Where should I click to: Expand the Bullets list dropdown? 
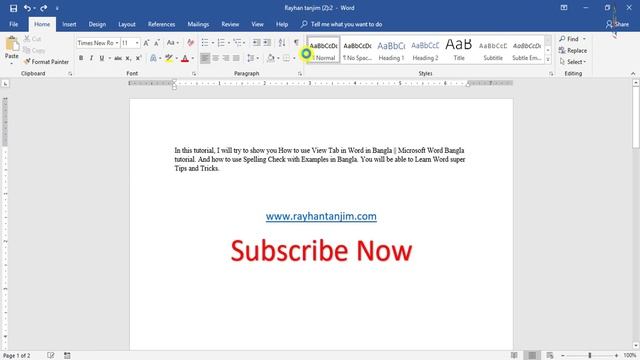coord(213,43)
